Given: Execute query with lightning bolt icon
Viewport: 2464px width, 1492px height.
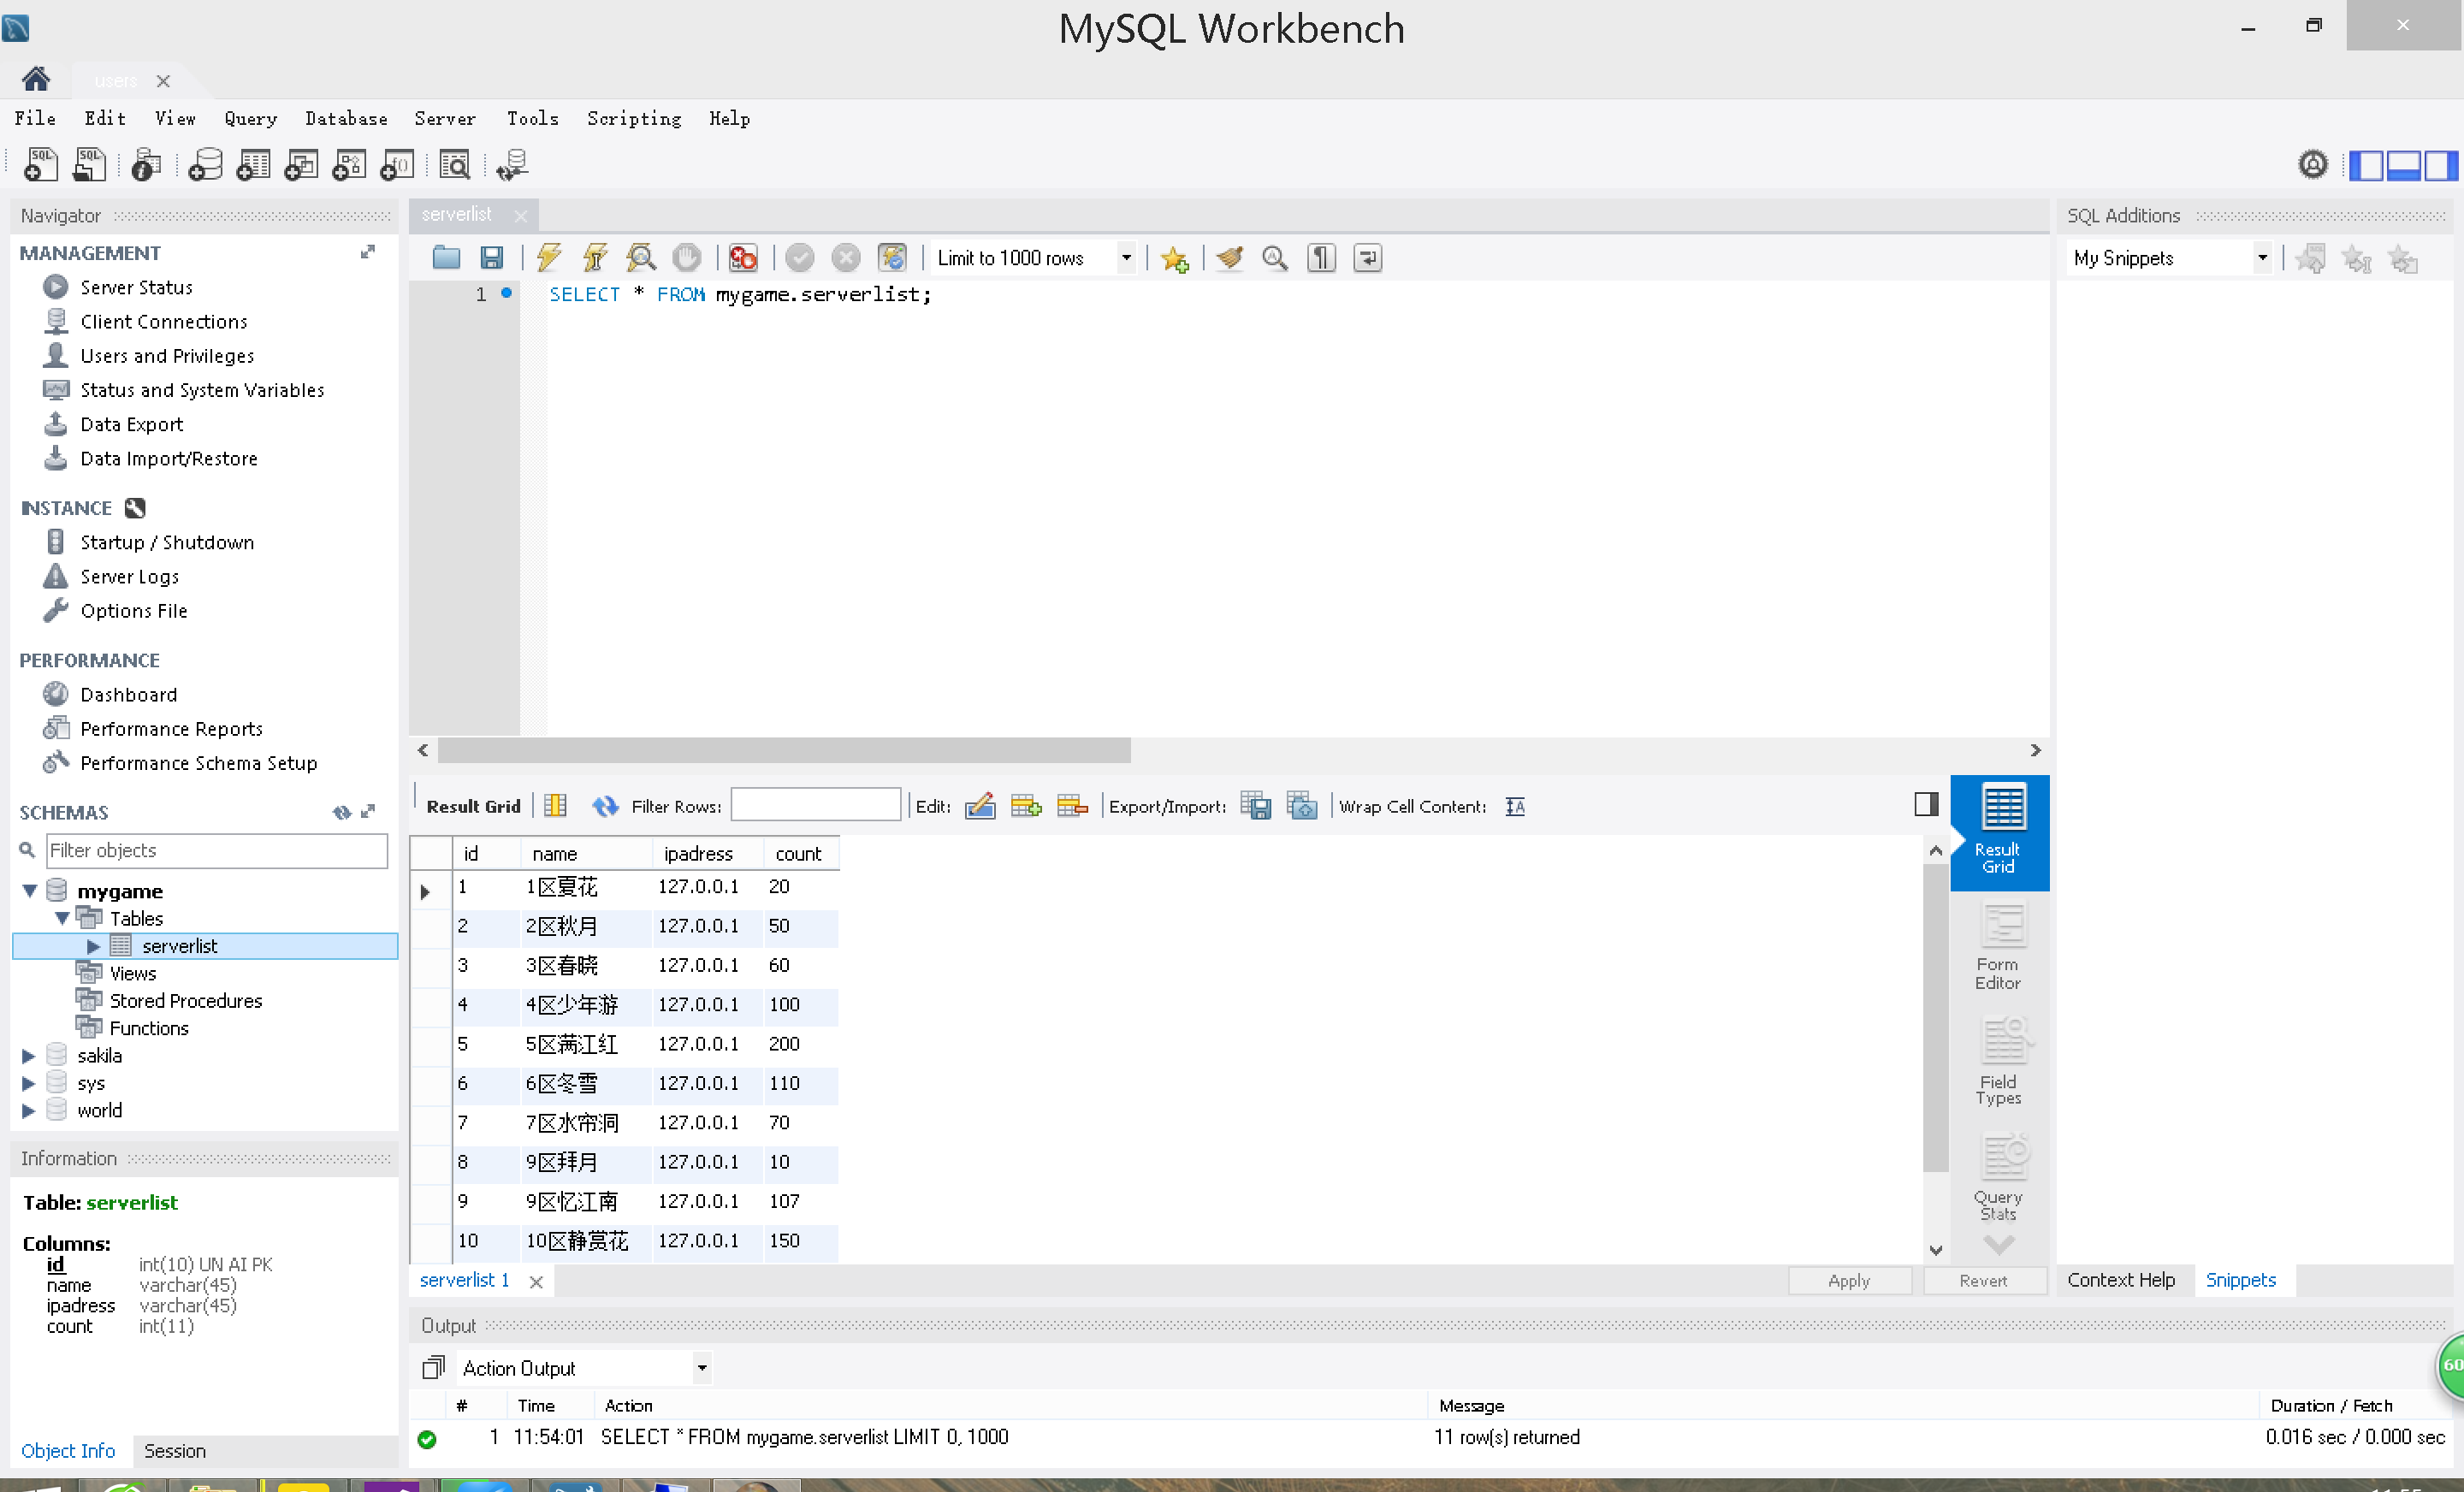Looking at the screenshot, I should pos(549,258).
